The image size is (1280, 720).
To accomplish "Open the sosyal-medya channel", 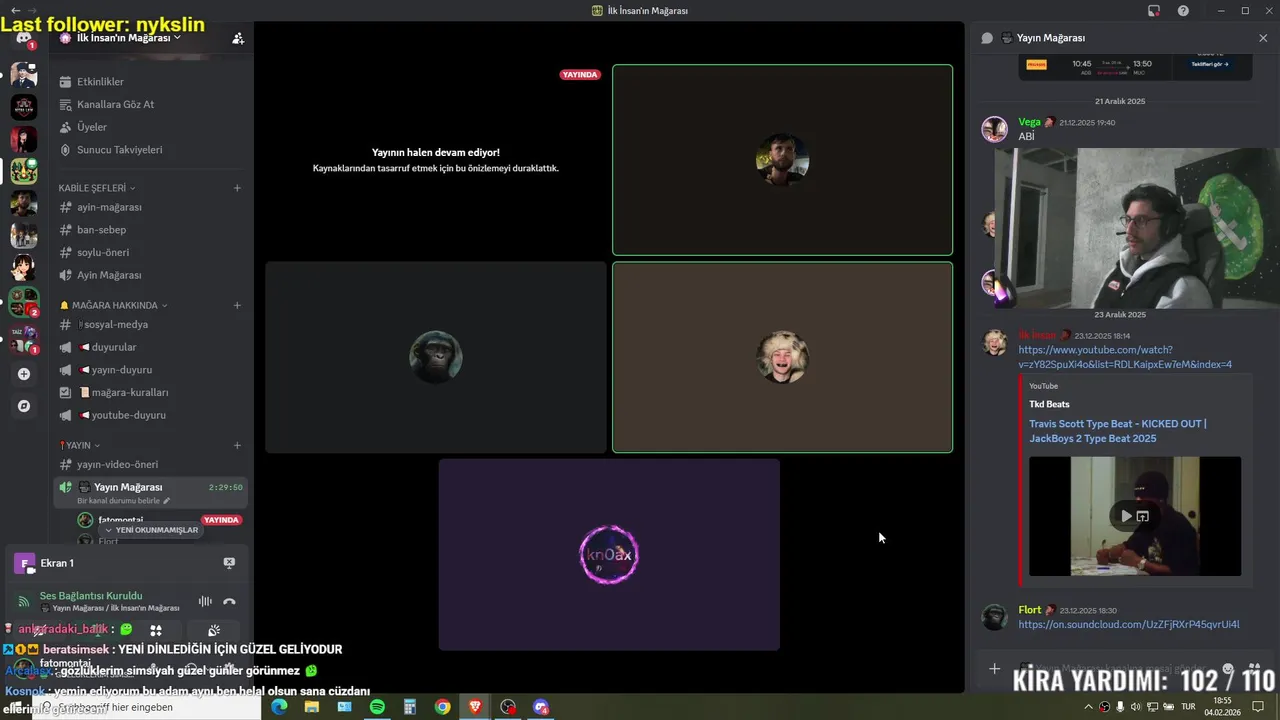I will (x=150, y=324).
